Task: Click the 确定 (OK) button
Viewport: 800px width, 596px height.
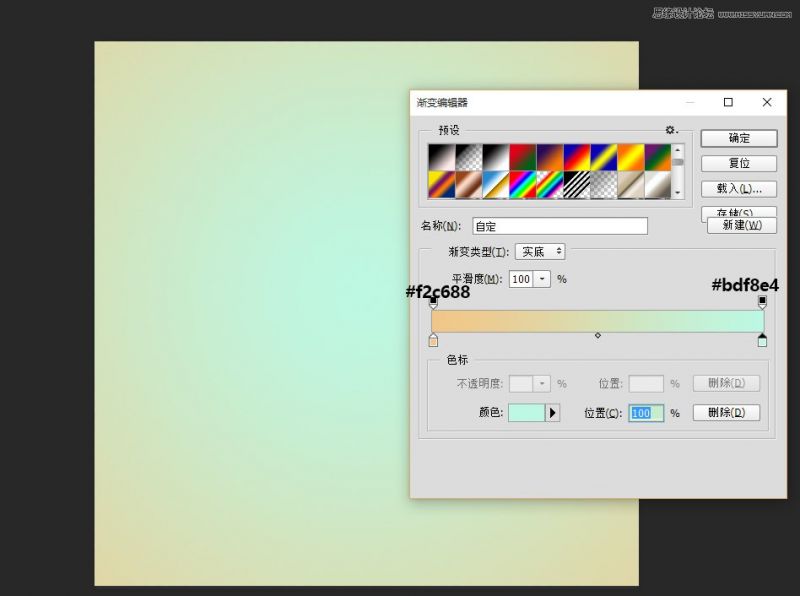Action: [738, 138]
